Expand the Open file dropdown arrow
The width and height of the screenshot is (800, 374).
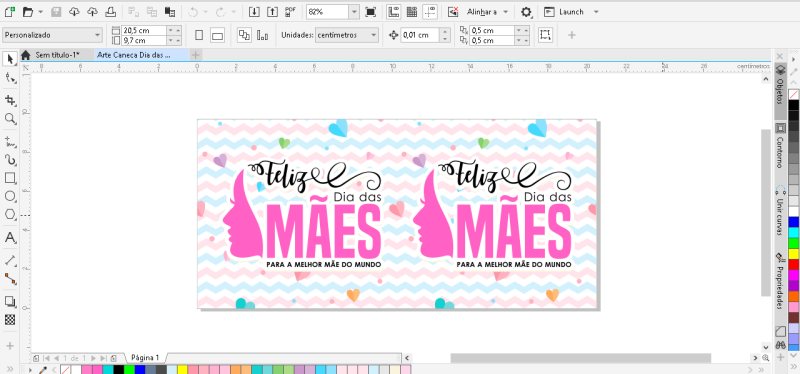41,11
